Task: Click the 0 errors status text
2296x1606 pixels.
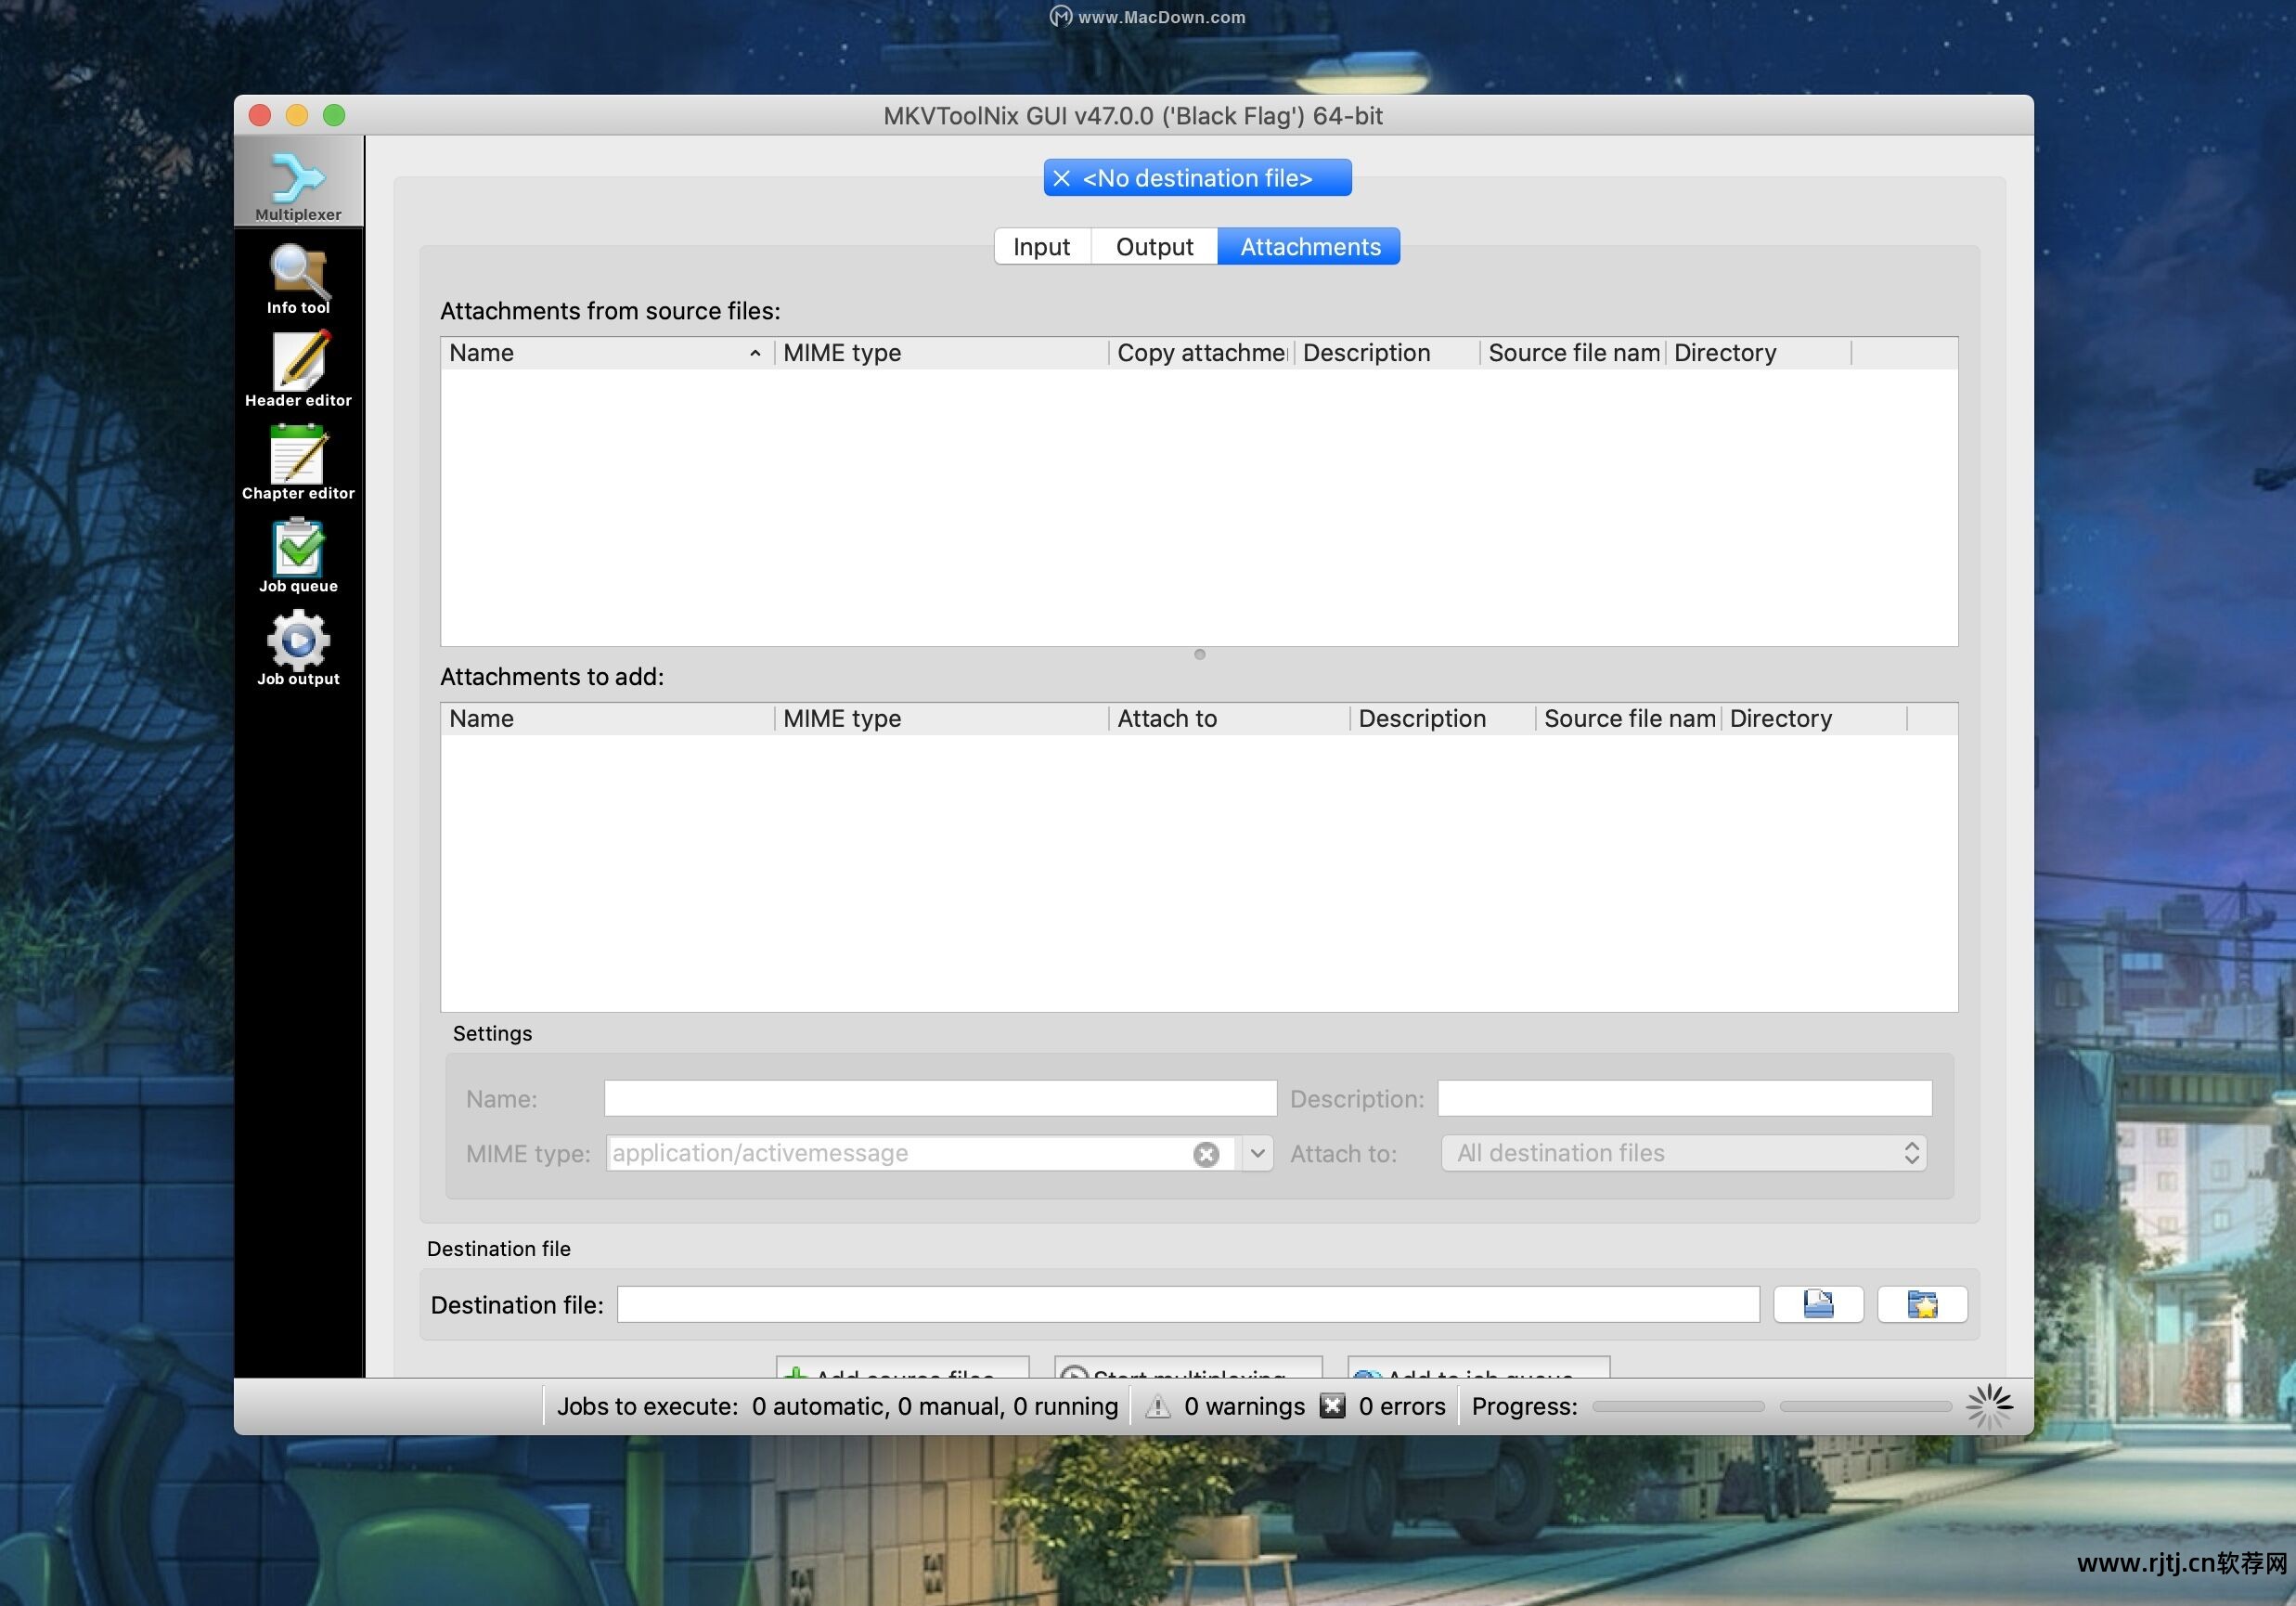Action: coord(1402,1407)
